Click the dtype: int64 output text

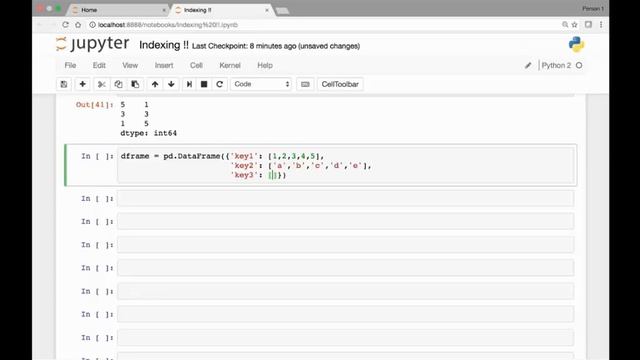(x=149, y=133)
